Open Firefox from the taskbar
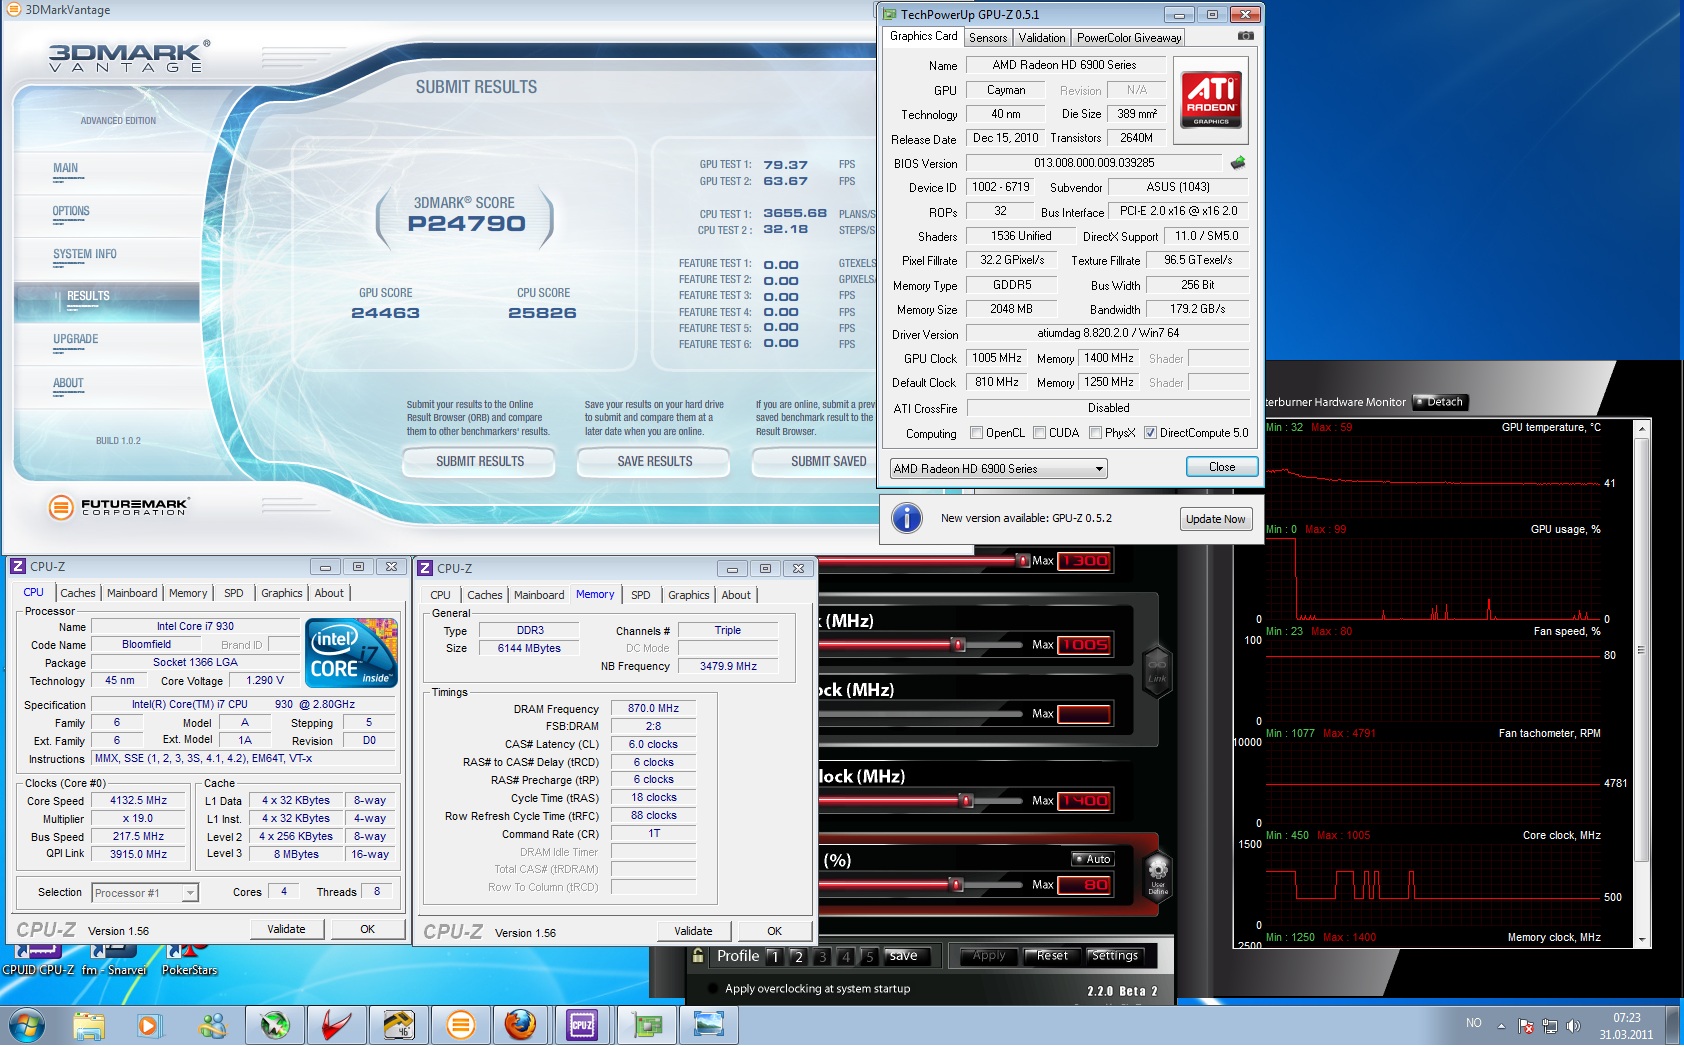The height and width of the screenshot is (1047, 1684). [520, 1025]
